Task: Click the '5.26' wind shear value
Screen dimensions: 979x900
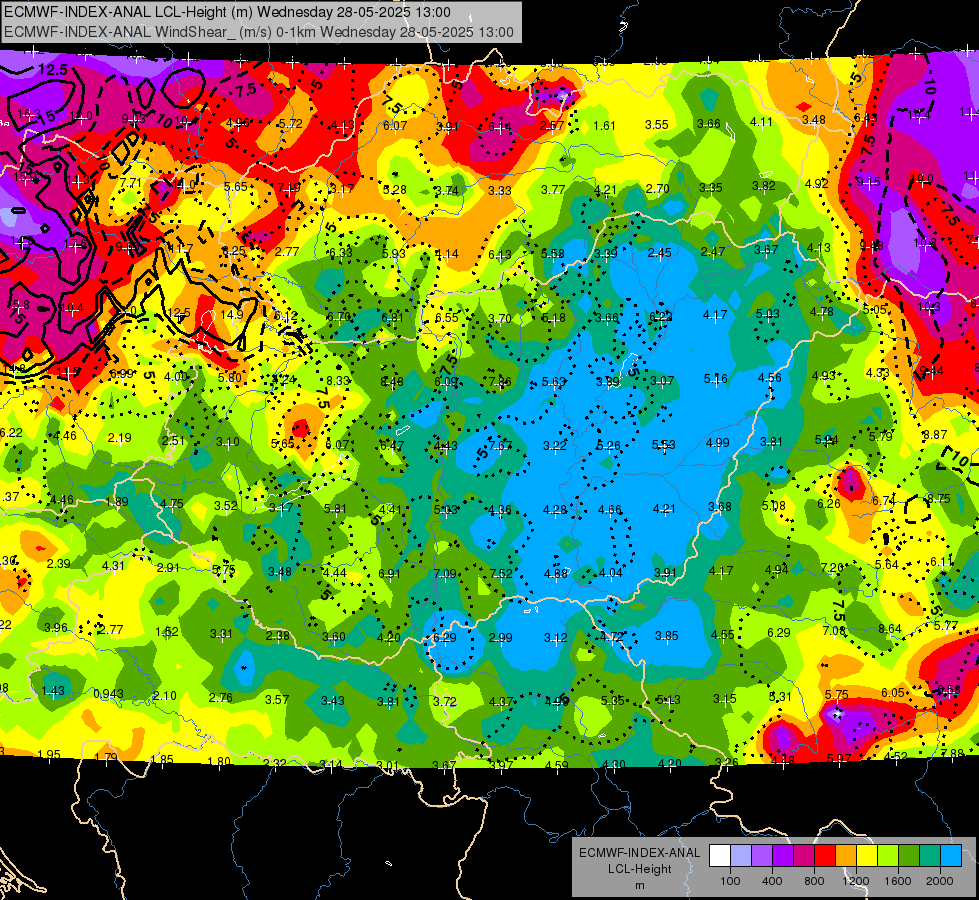Action: pos(609,445)
